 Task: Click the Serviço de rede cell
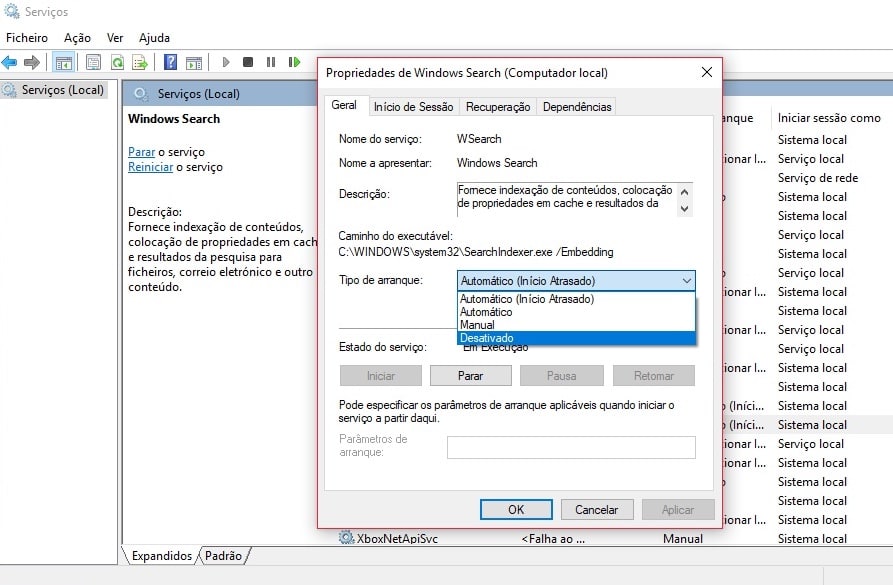[818, 178]
